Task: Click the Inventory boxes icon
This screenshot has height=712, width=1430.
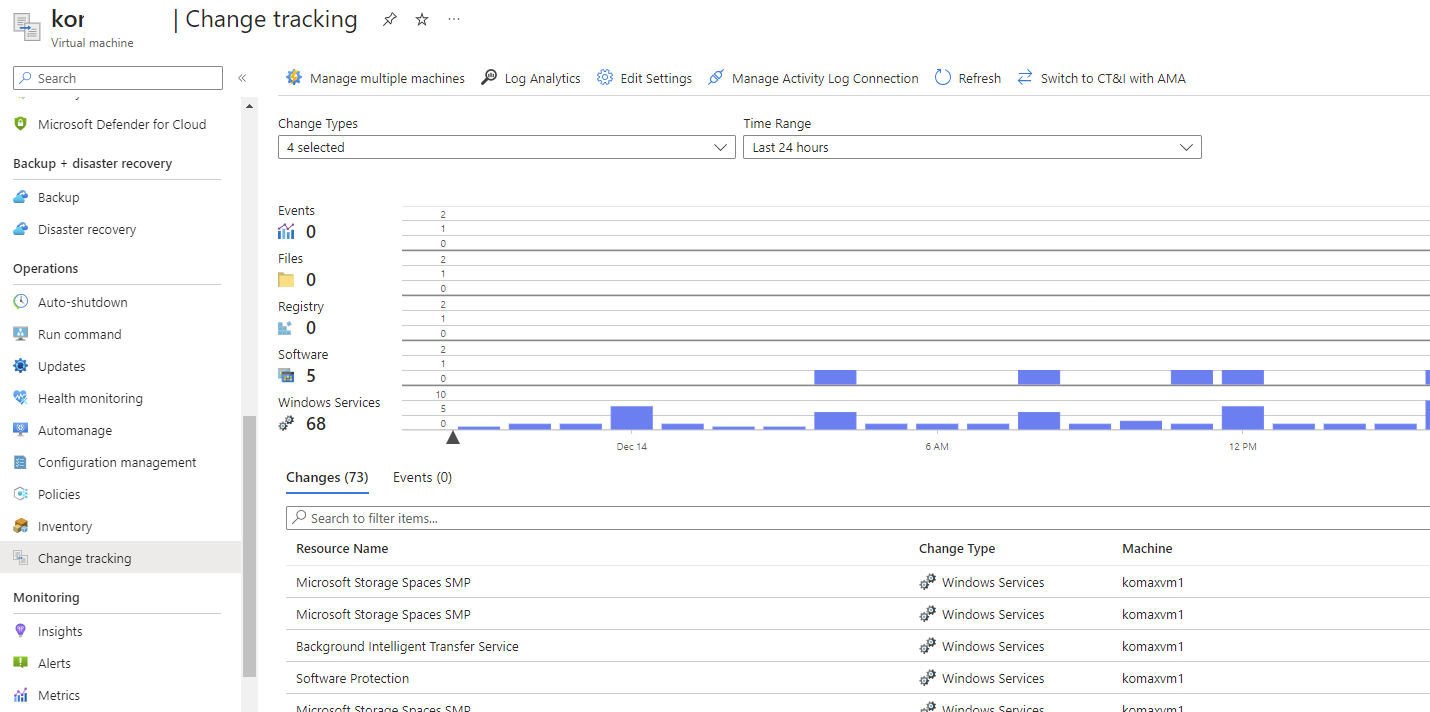Action: 20,526
